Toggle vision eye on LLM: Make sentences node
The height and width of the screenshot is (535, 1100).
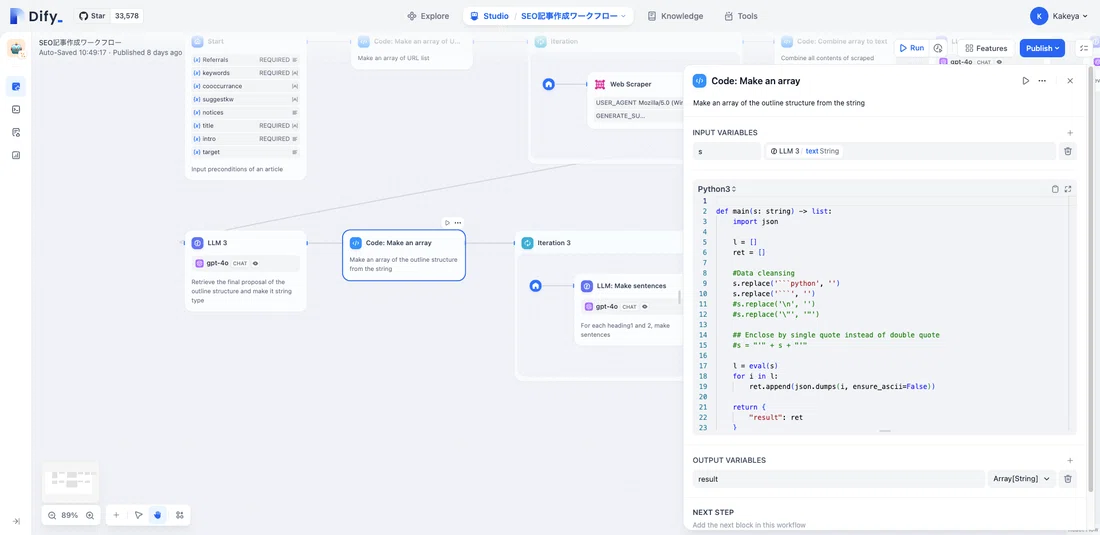click(x=644, y=306)
